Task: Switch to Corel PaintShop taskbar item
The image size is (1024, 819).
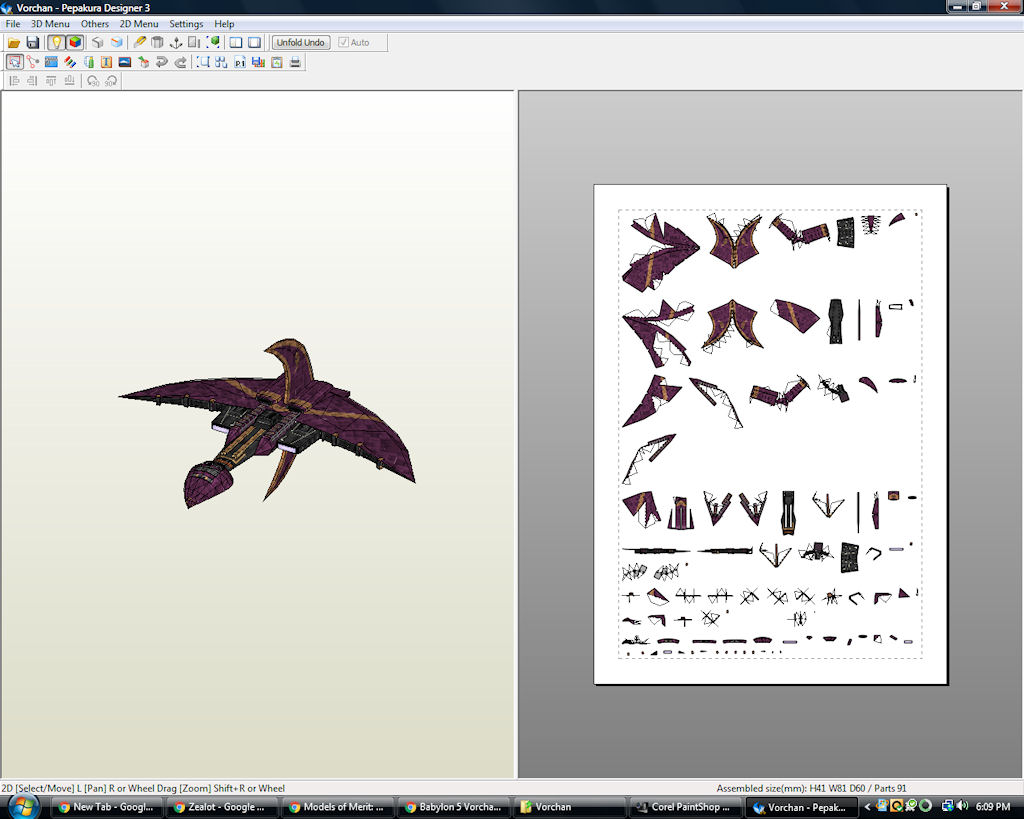Action: (684, 807)
